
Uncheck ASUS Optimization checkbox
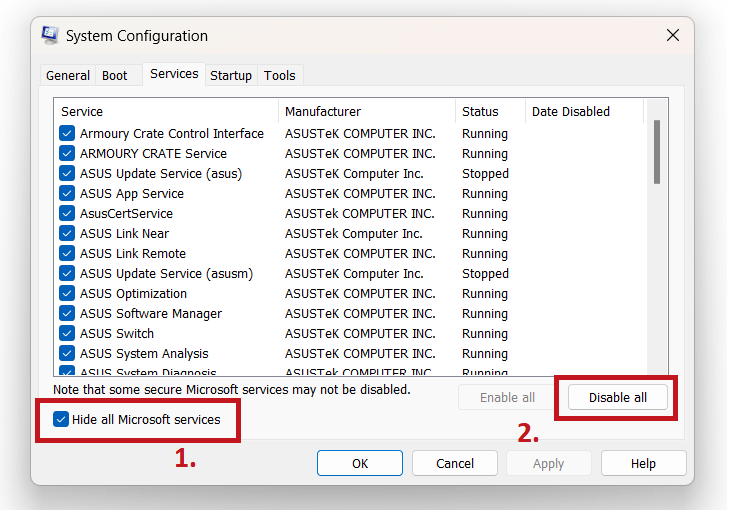tap(67, 294)
